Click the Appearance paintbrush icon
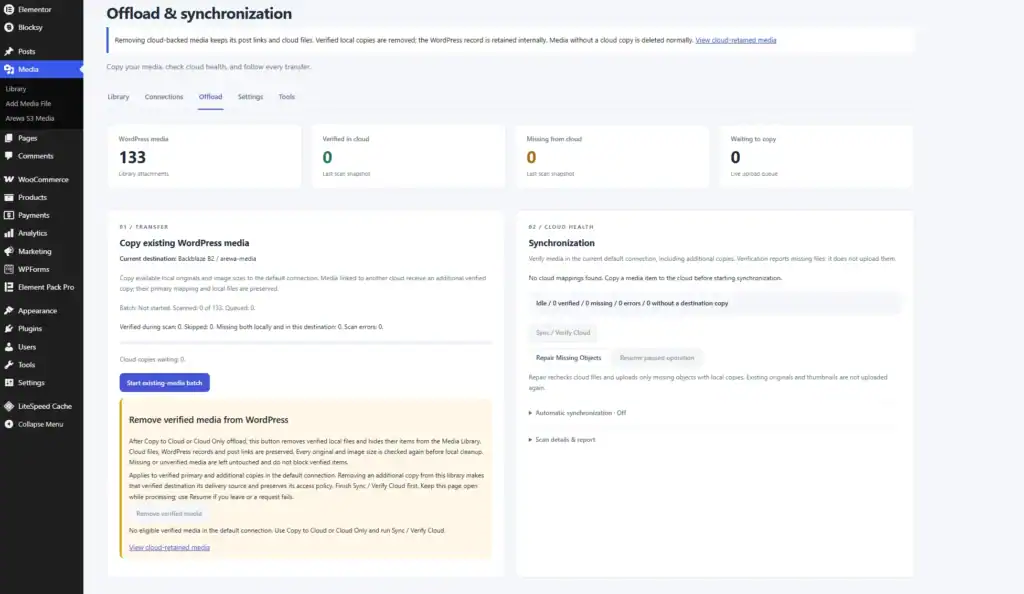This screenshot has height=594, width=1024. tap(8, 311)
